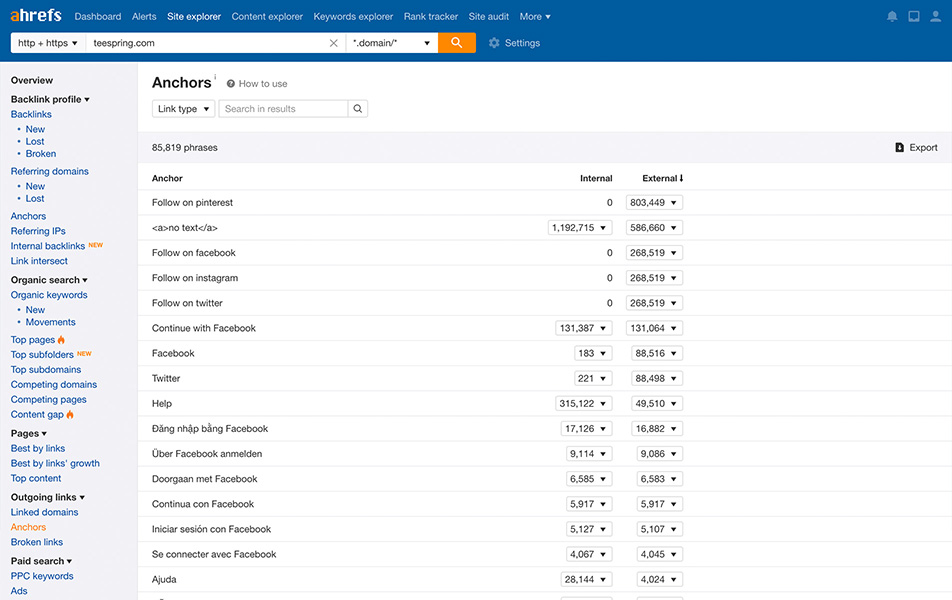952x600 pixels.
Task: Expand the More menu
Action: pos(535,16)
